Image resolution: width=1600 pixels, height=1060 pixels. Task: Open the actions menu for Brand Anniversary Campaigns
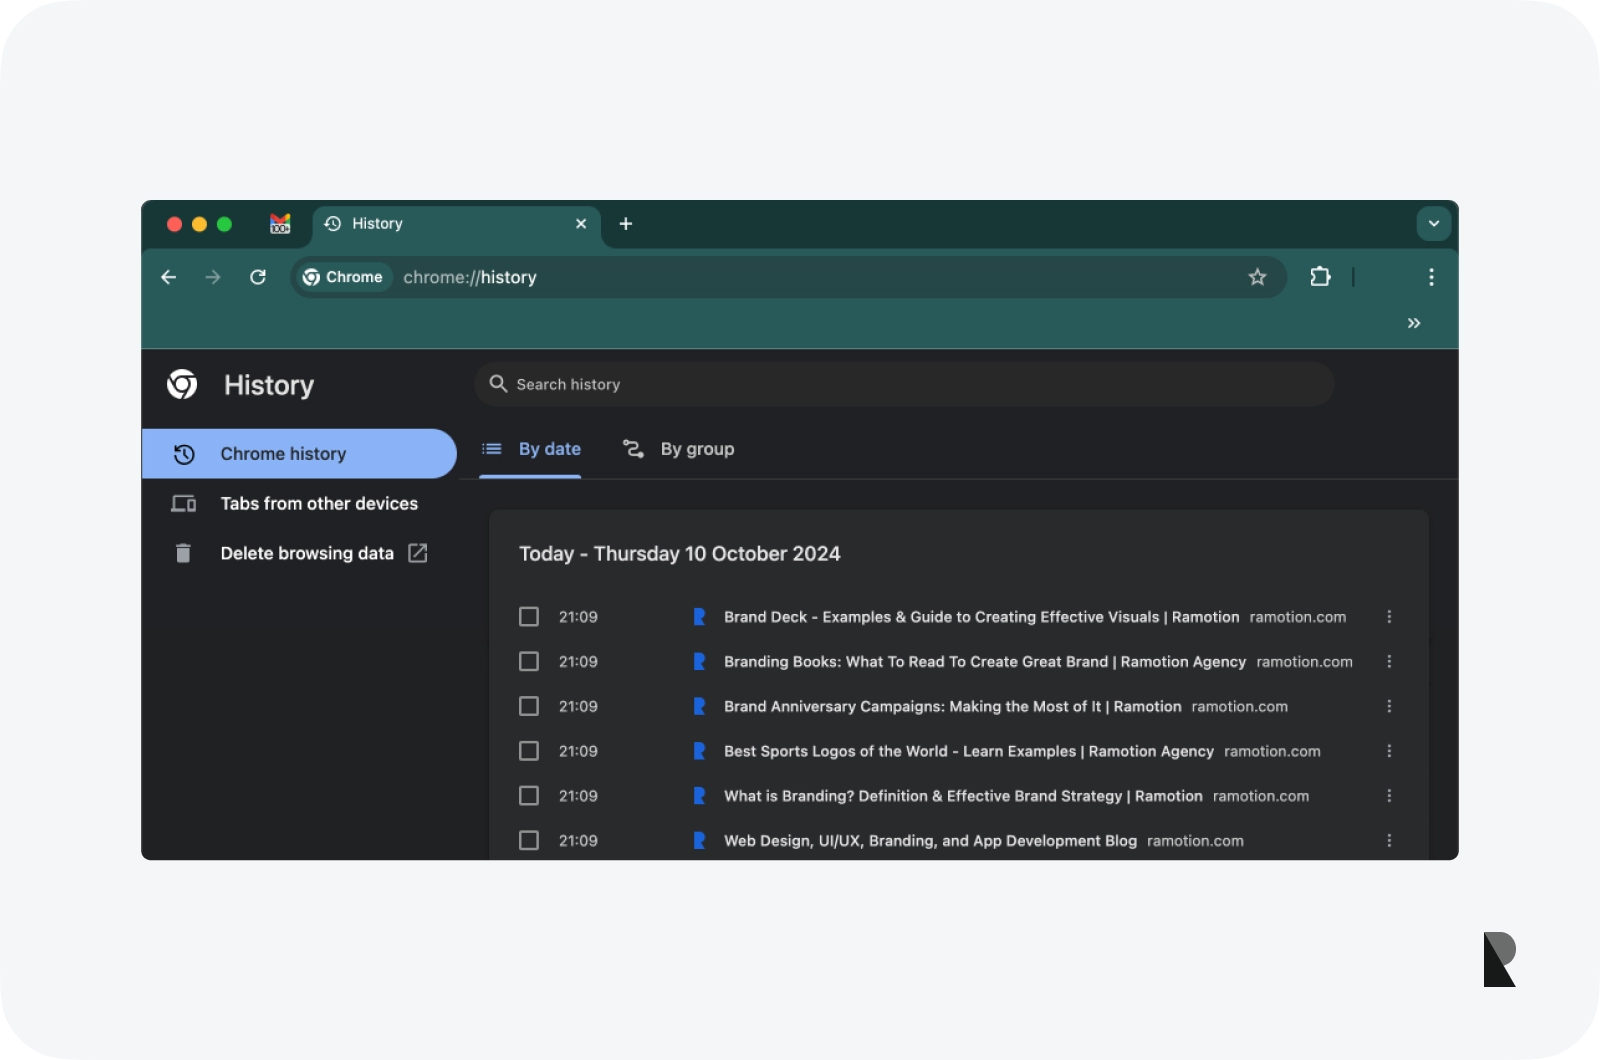click(x=1389, y=707)
